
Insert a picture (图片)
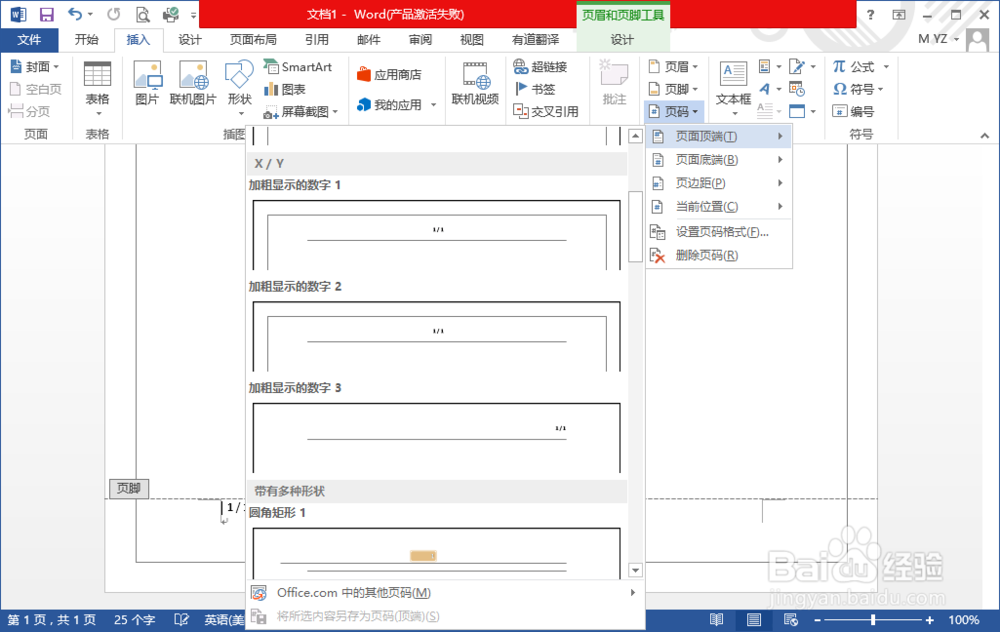pos(147,84)
